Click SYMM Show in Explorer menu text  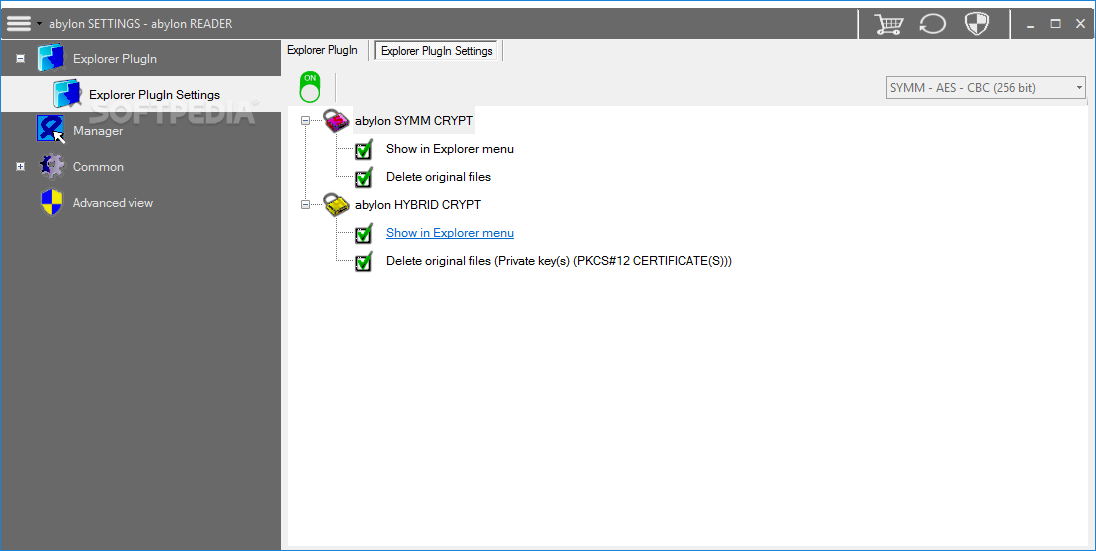(x=449, y=149)
